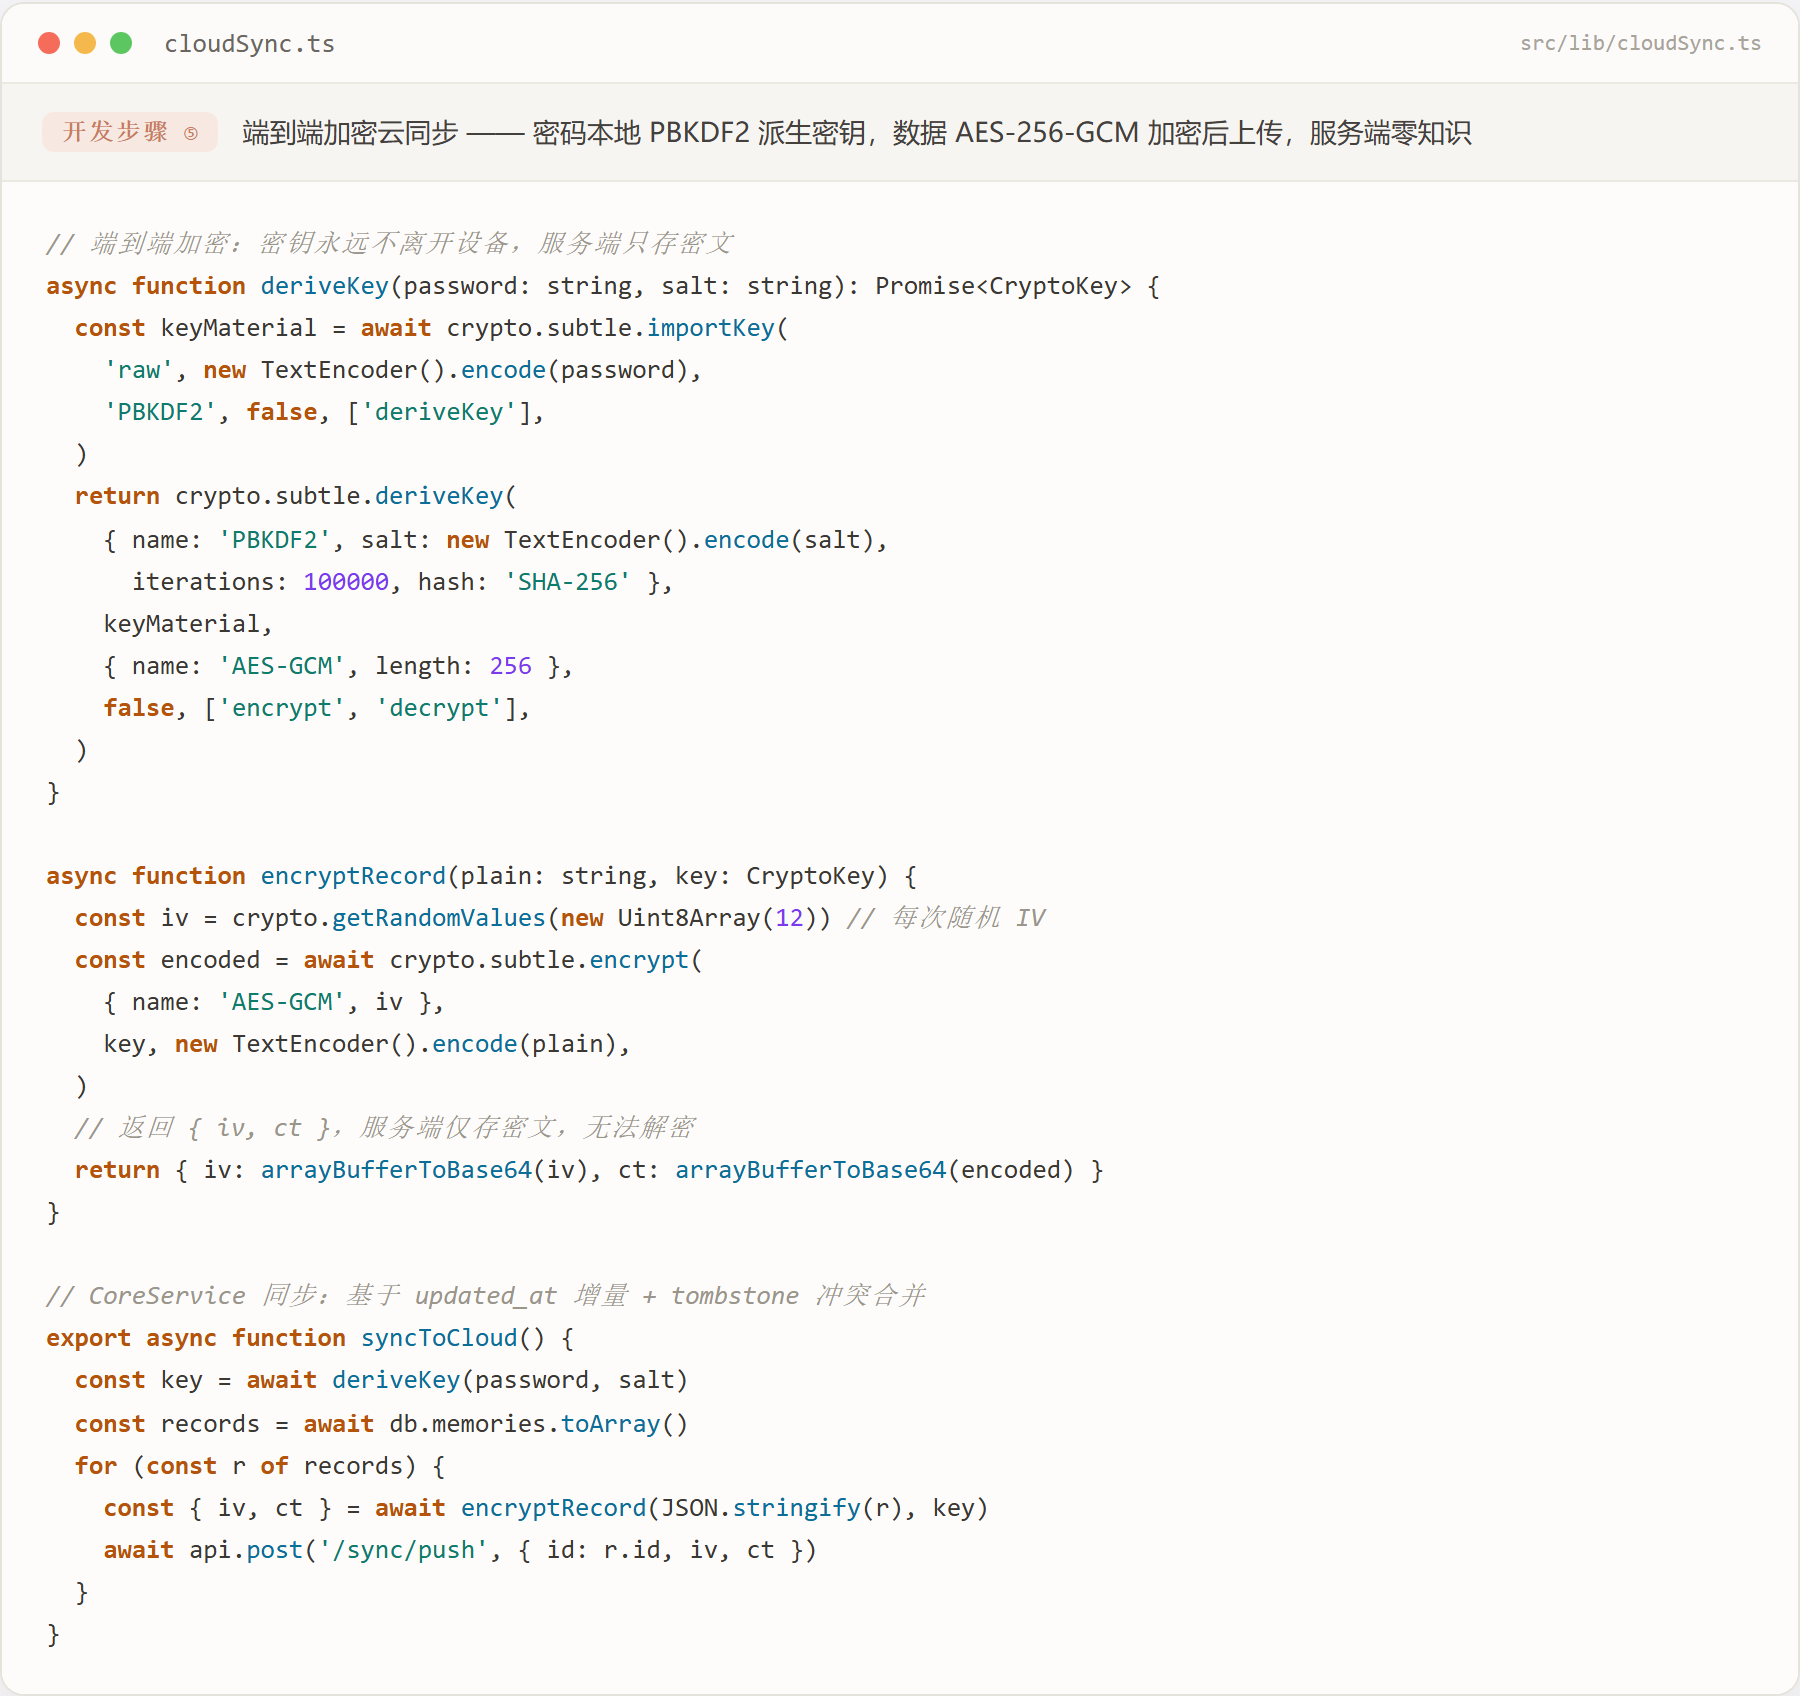The image size is (1800, 1696).
Task: Click the comment 返回 { iv, ct }，服务端仅存密文
Action: coord(385,1128)
